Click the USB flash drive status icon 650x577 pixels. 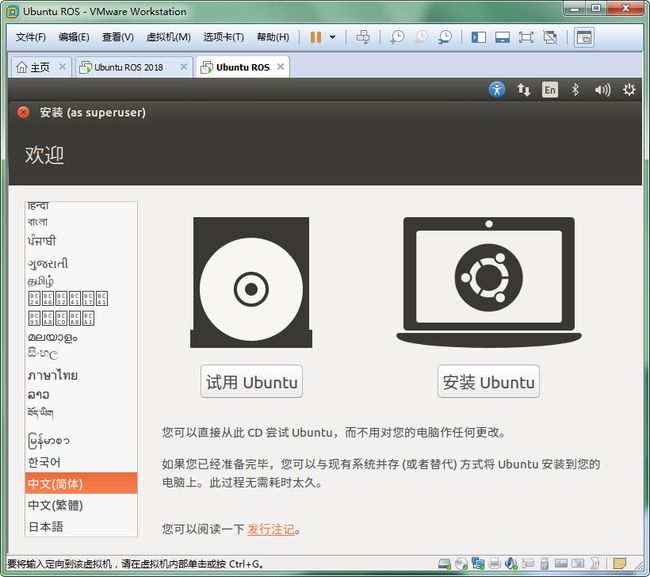coord(545,564)
